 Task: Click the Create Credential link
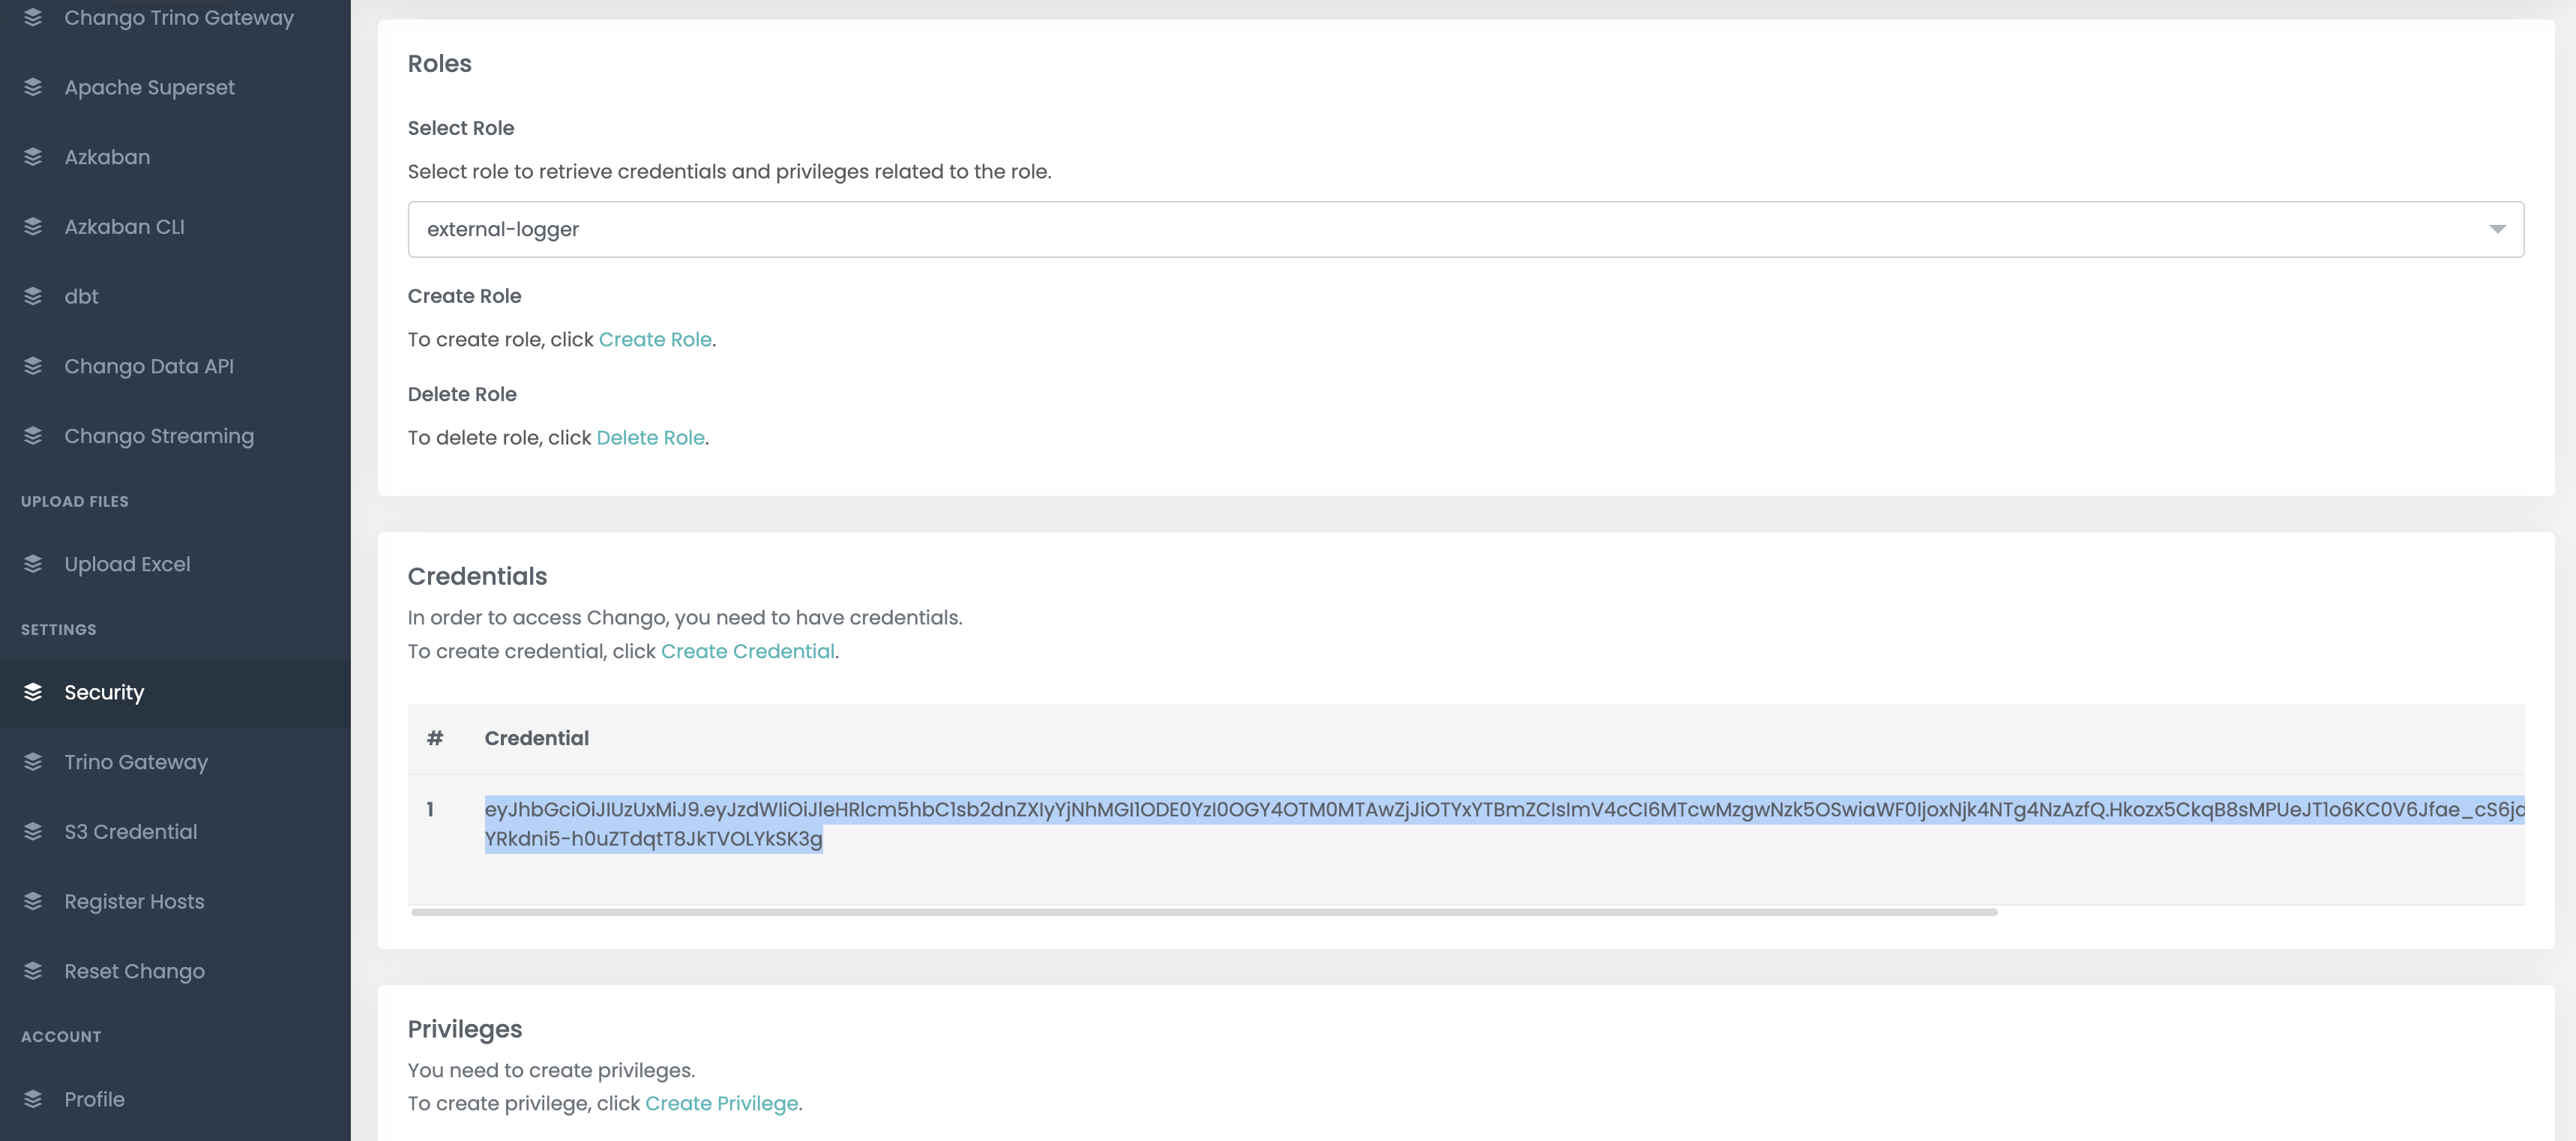[747, 651]
